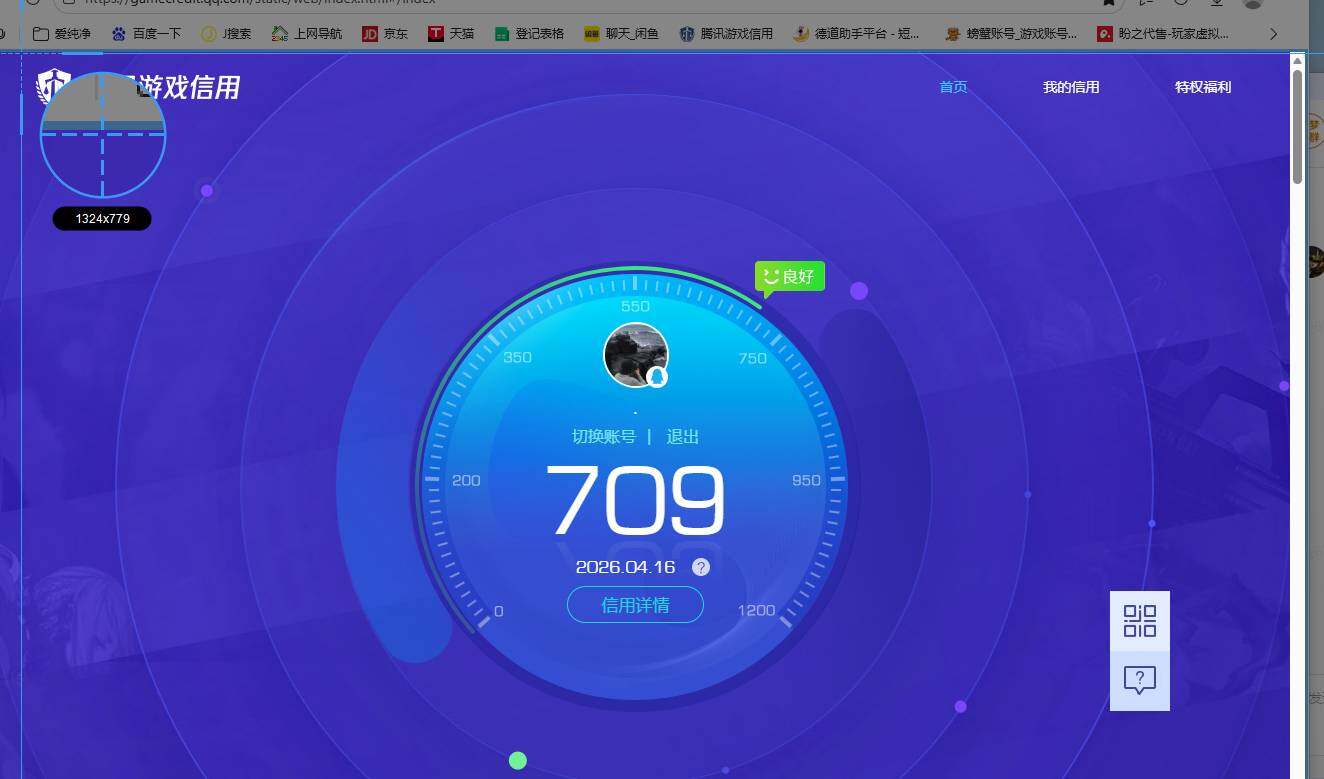Open the 天猫 bookmark
Screen dimensions: 1324x779
point(451,34)
